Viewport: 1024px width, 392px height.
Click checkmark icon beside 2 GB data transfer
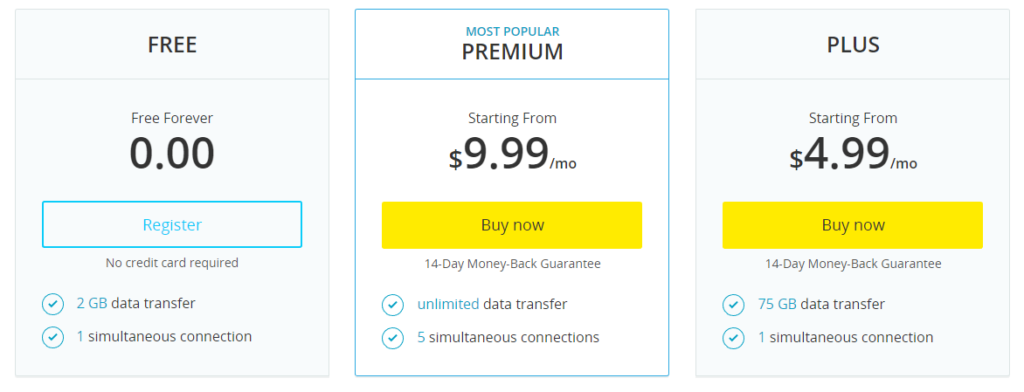[x=53, y=304]
